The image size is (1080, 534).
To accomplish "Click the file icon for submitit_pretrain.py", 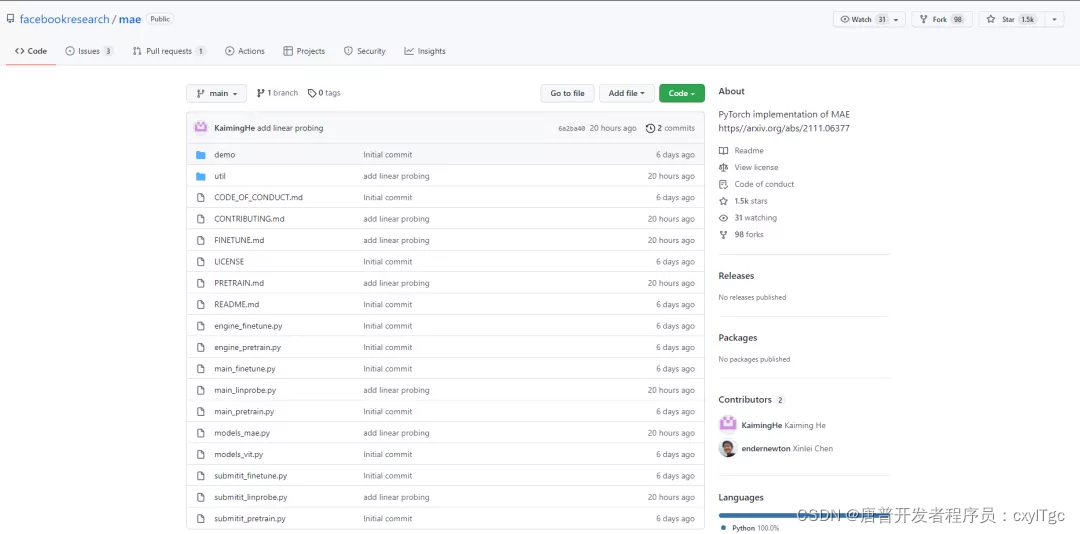I will click(x=200, y=518).
